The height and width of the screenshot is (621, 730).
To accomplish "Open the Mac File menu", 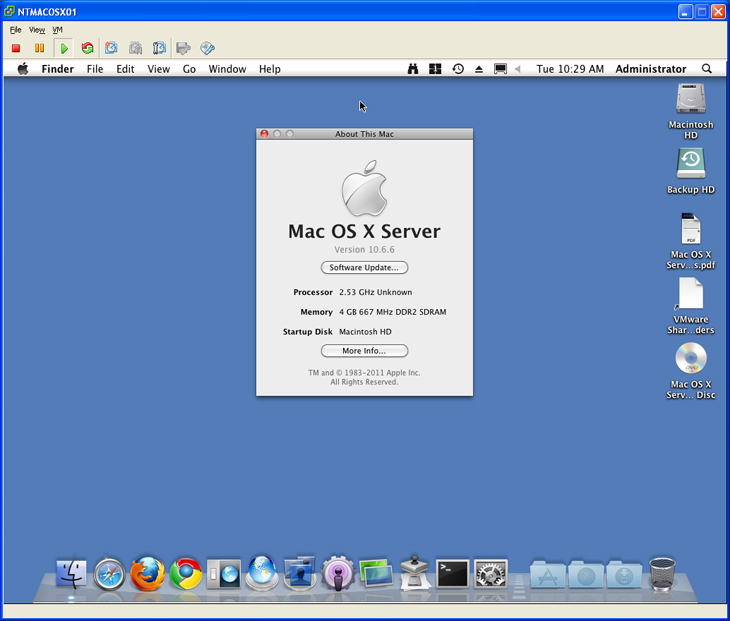I will [95, 69].
